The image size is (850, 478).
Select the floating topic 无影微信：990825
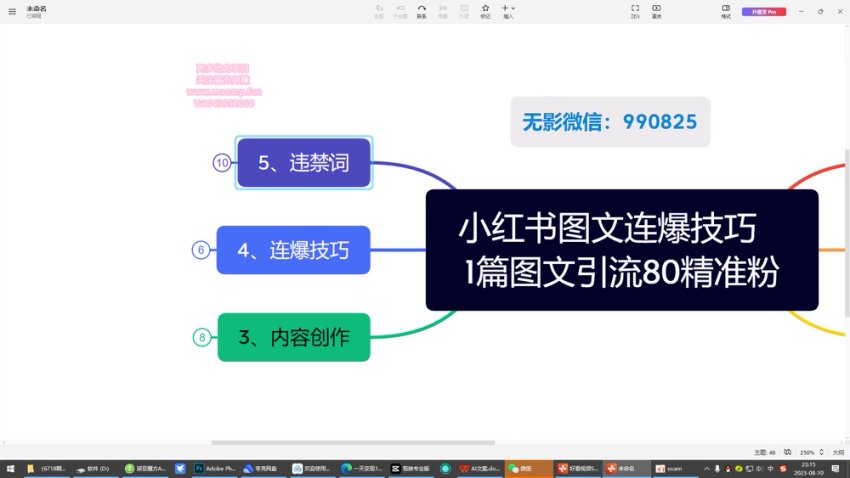coord(610,122)
